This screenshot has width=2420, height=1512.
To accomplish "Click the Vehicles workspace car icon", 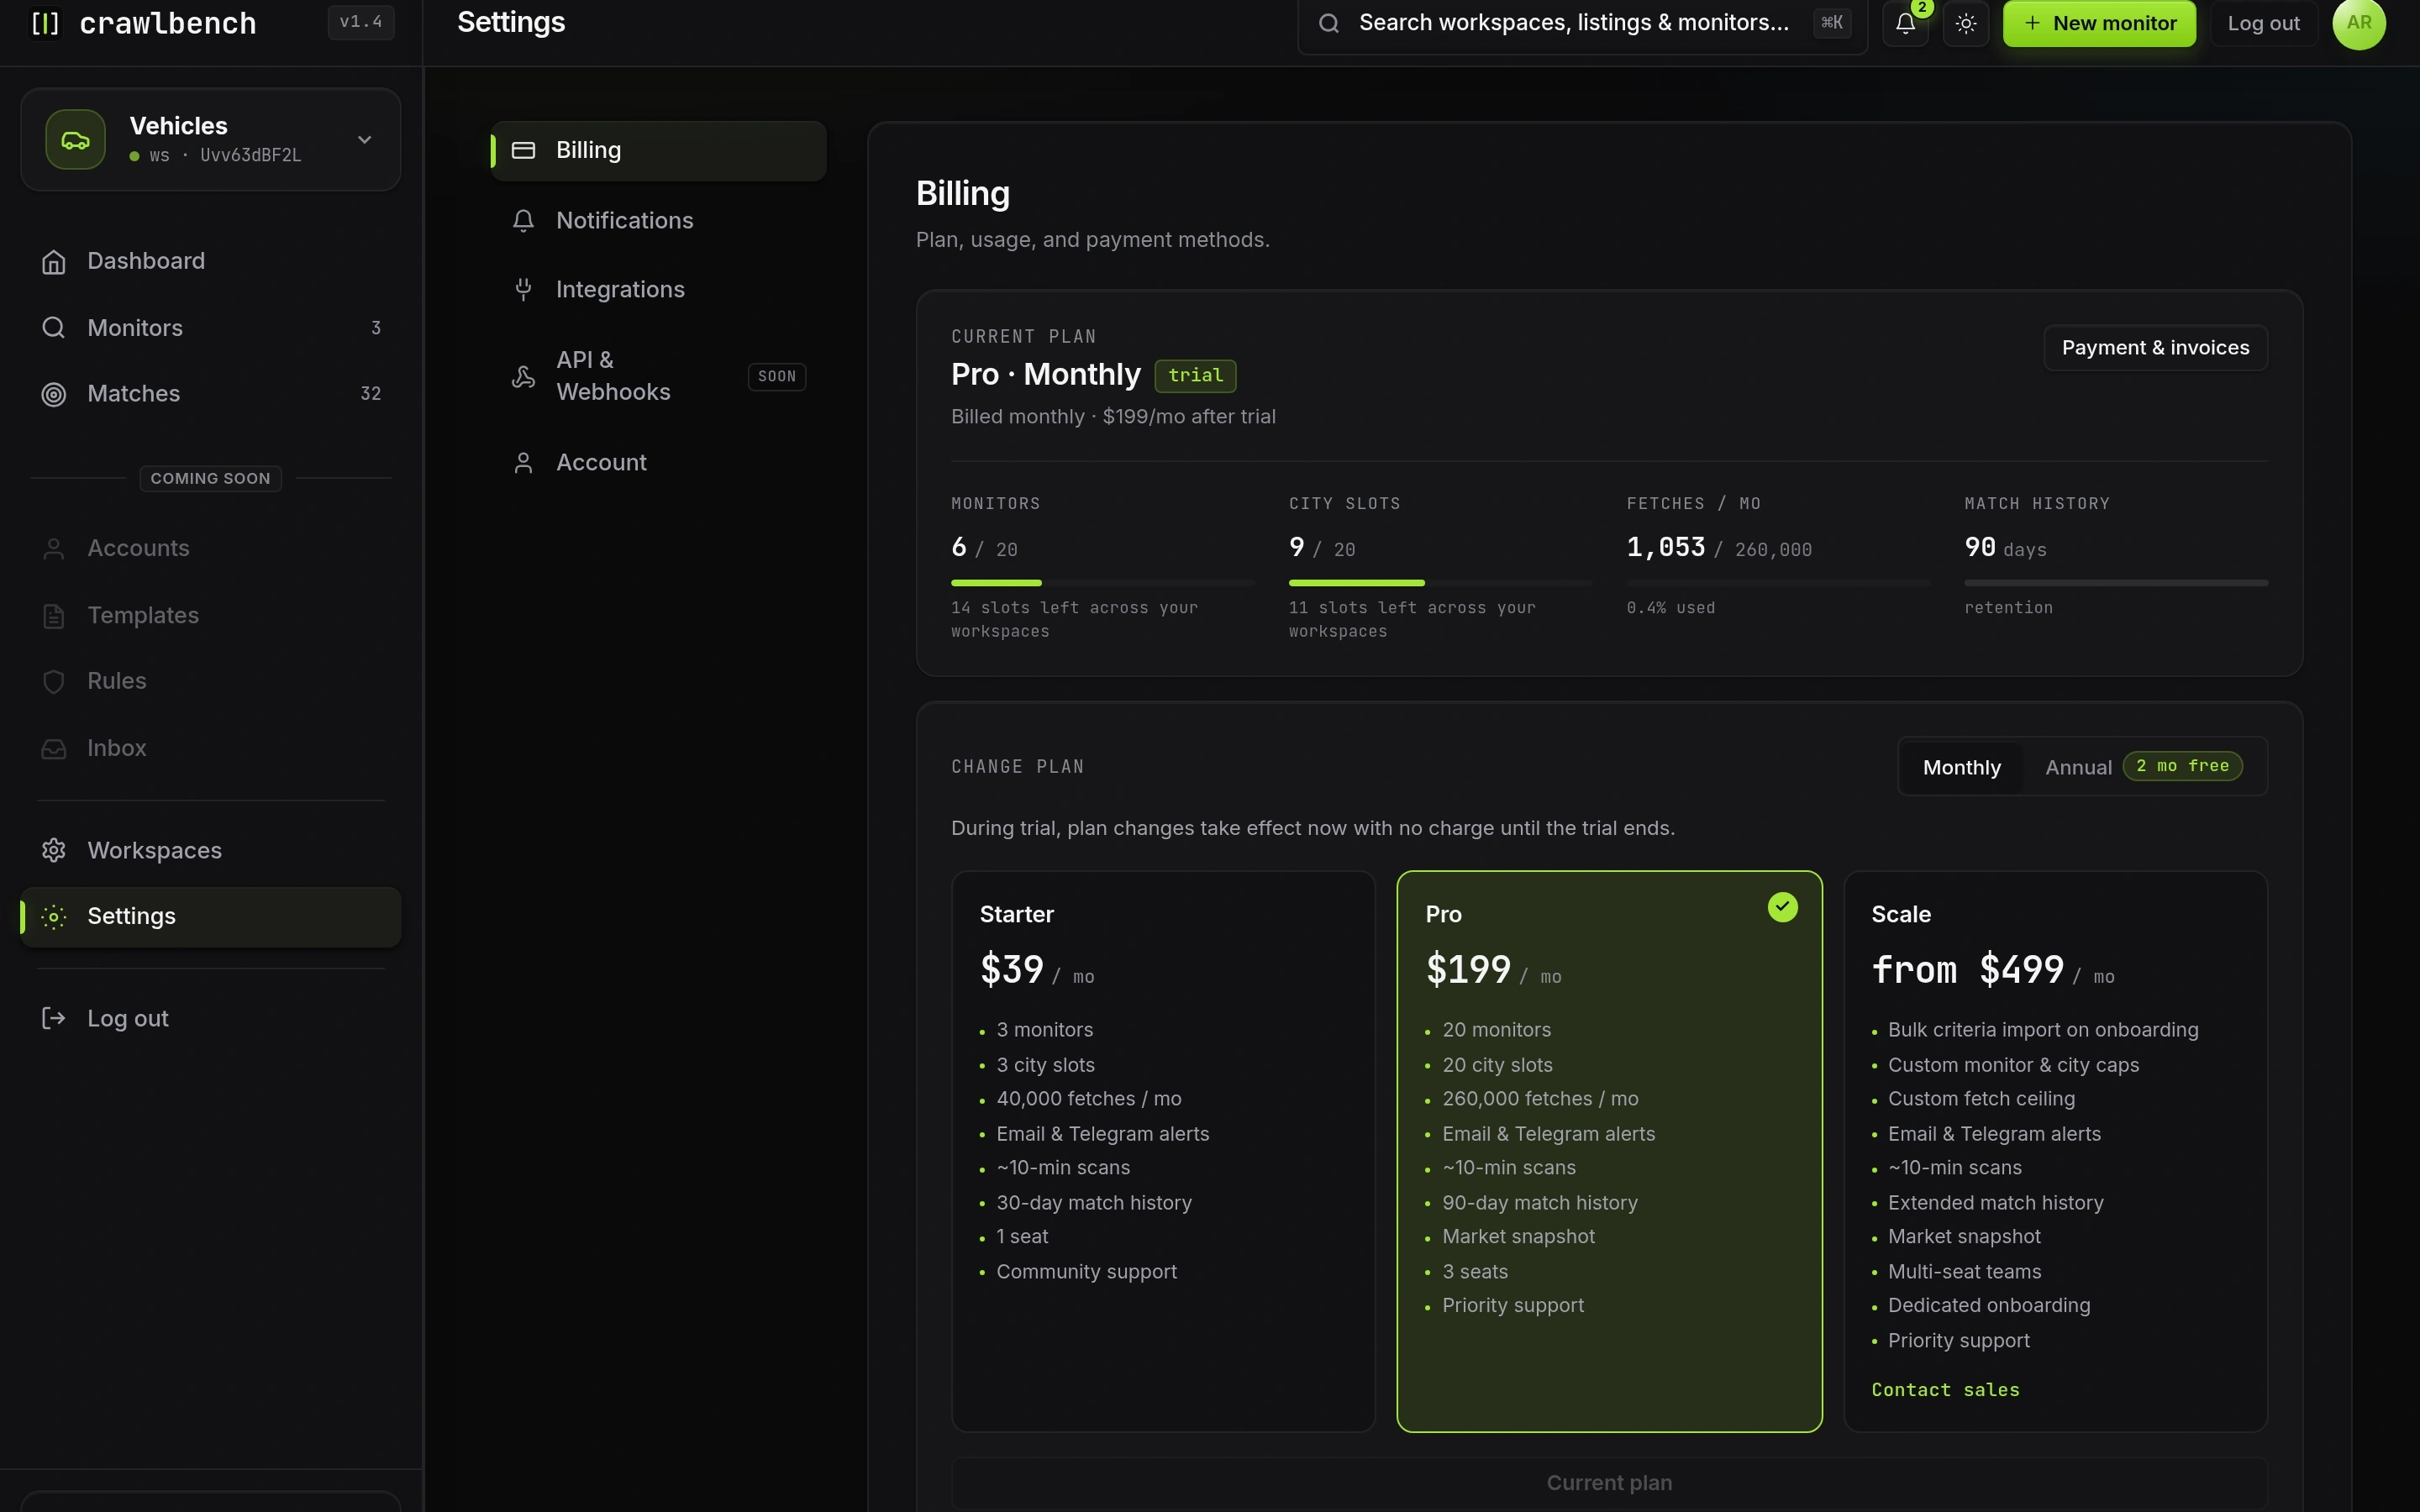I will click(75, 140).
